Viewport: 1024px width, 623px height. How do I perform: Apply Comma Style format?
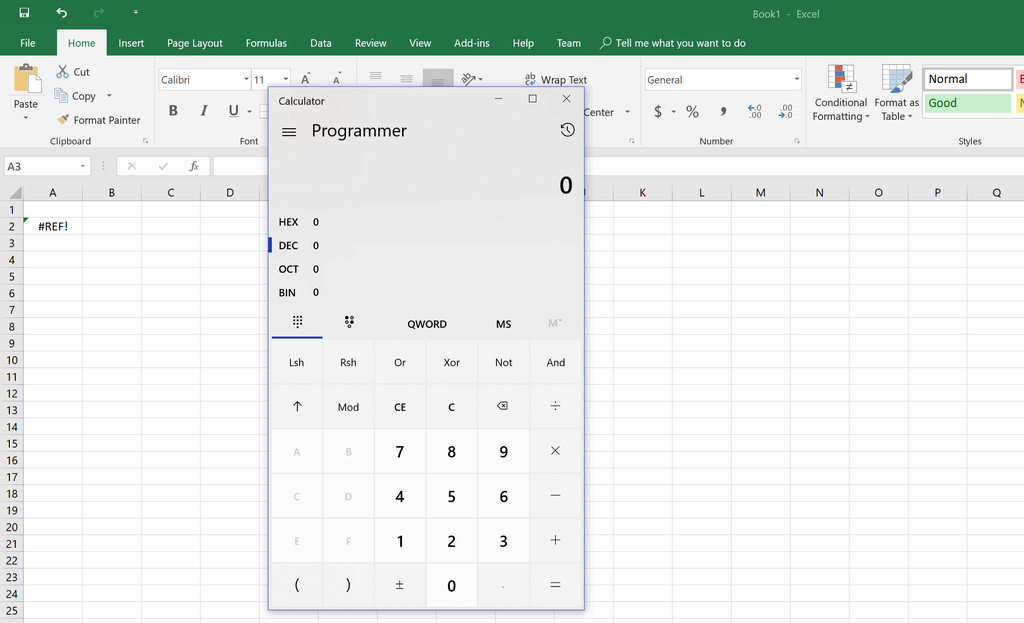coord(723,112)
